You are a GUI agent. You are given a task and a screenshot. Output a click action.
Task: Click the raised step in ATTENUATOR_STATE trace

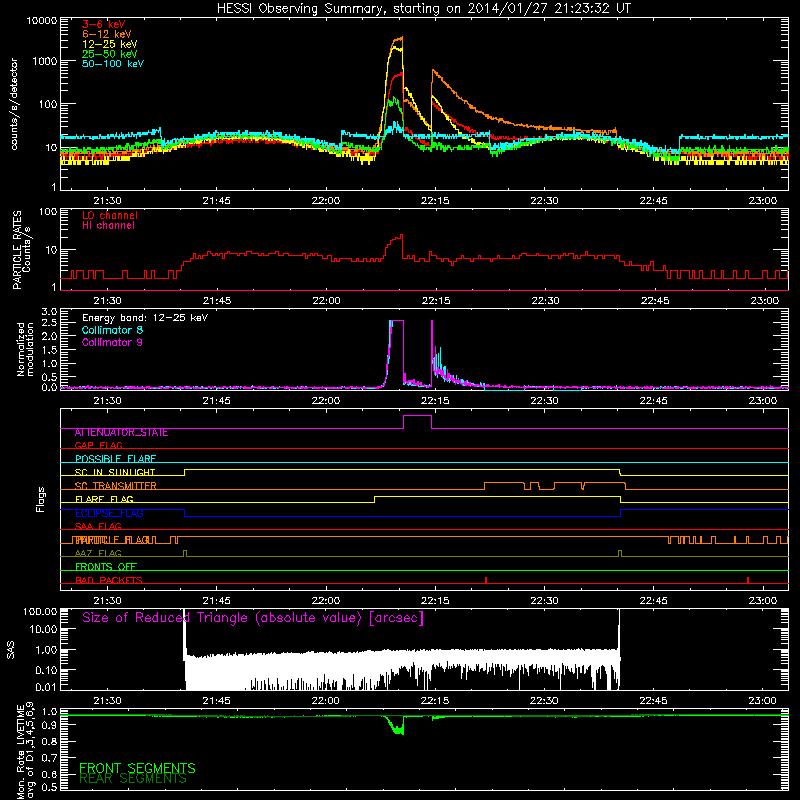click(417, 416)
